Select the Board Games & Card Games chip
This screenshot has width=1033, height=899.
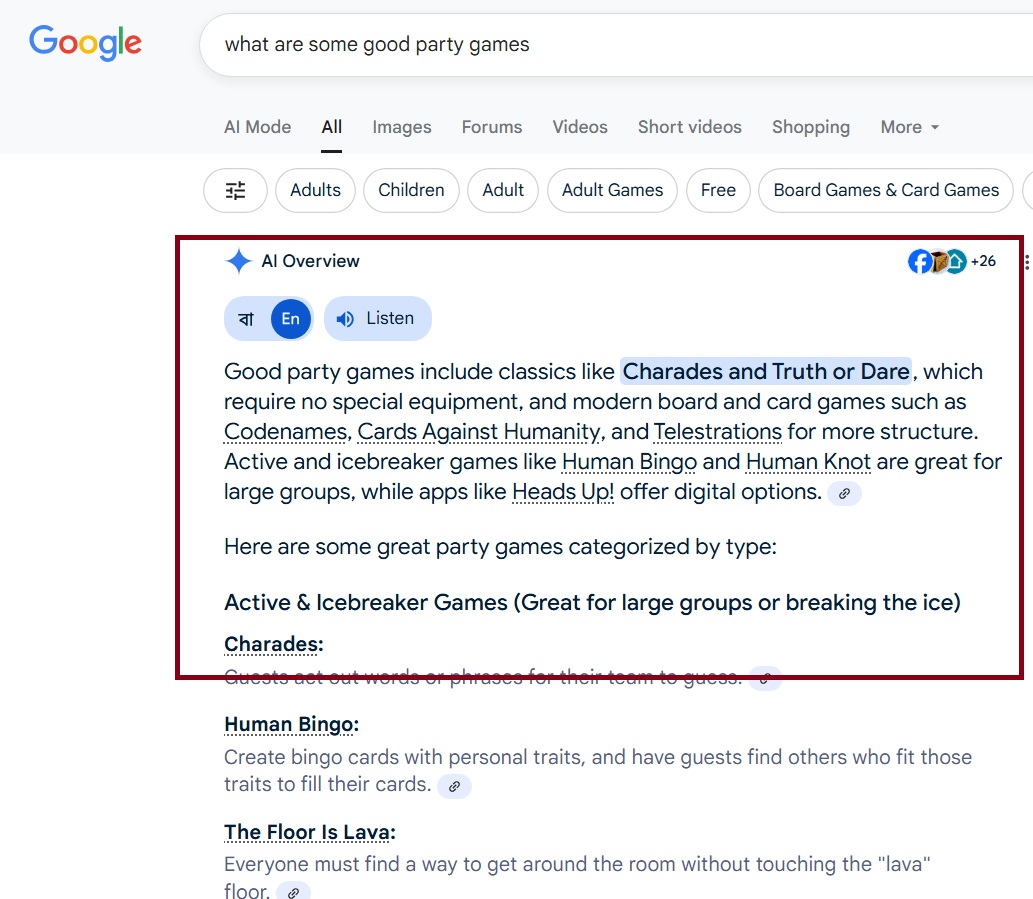click(x=886, y=190)
